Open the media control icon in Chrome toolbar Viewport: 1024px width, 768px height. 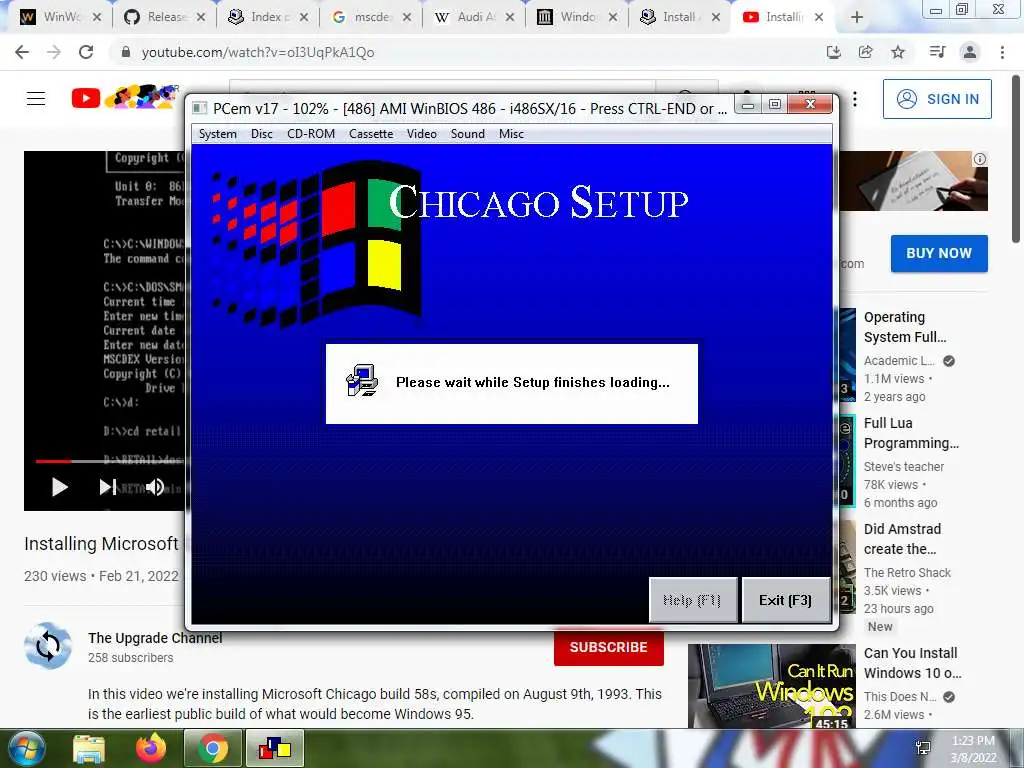click(x=937, y=52)
